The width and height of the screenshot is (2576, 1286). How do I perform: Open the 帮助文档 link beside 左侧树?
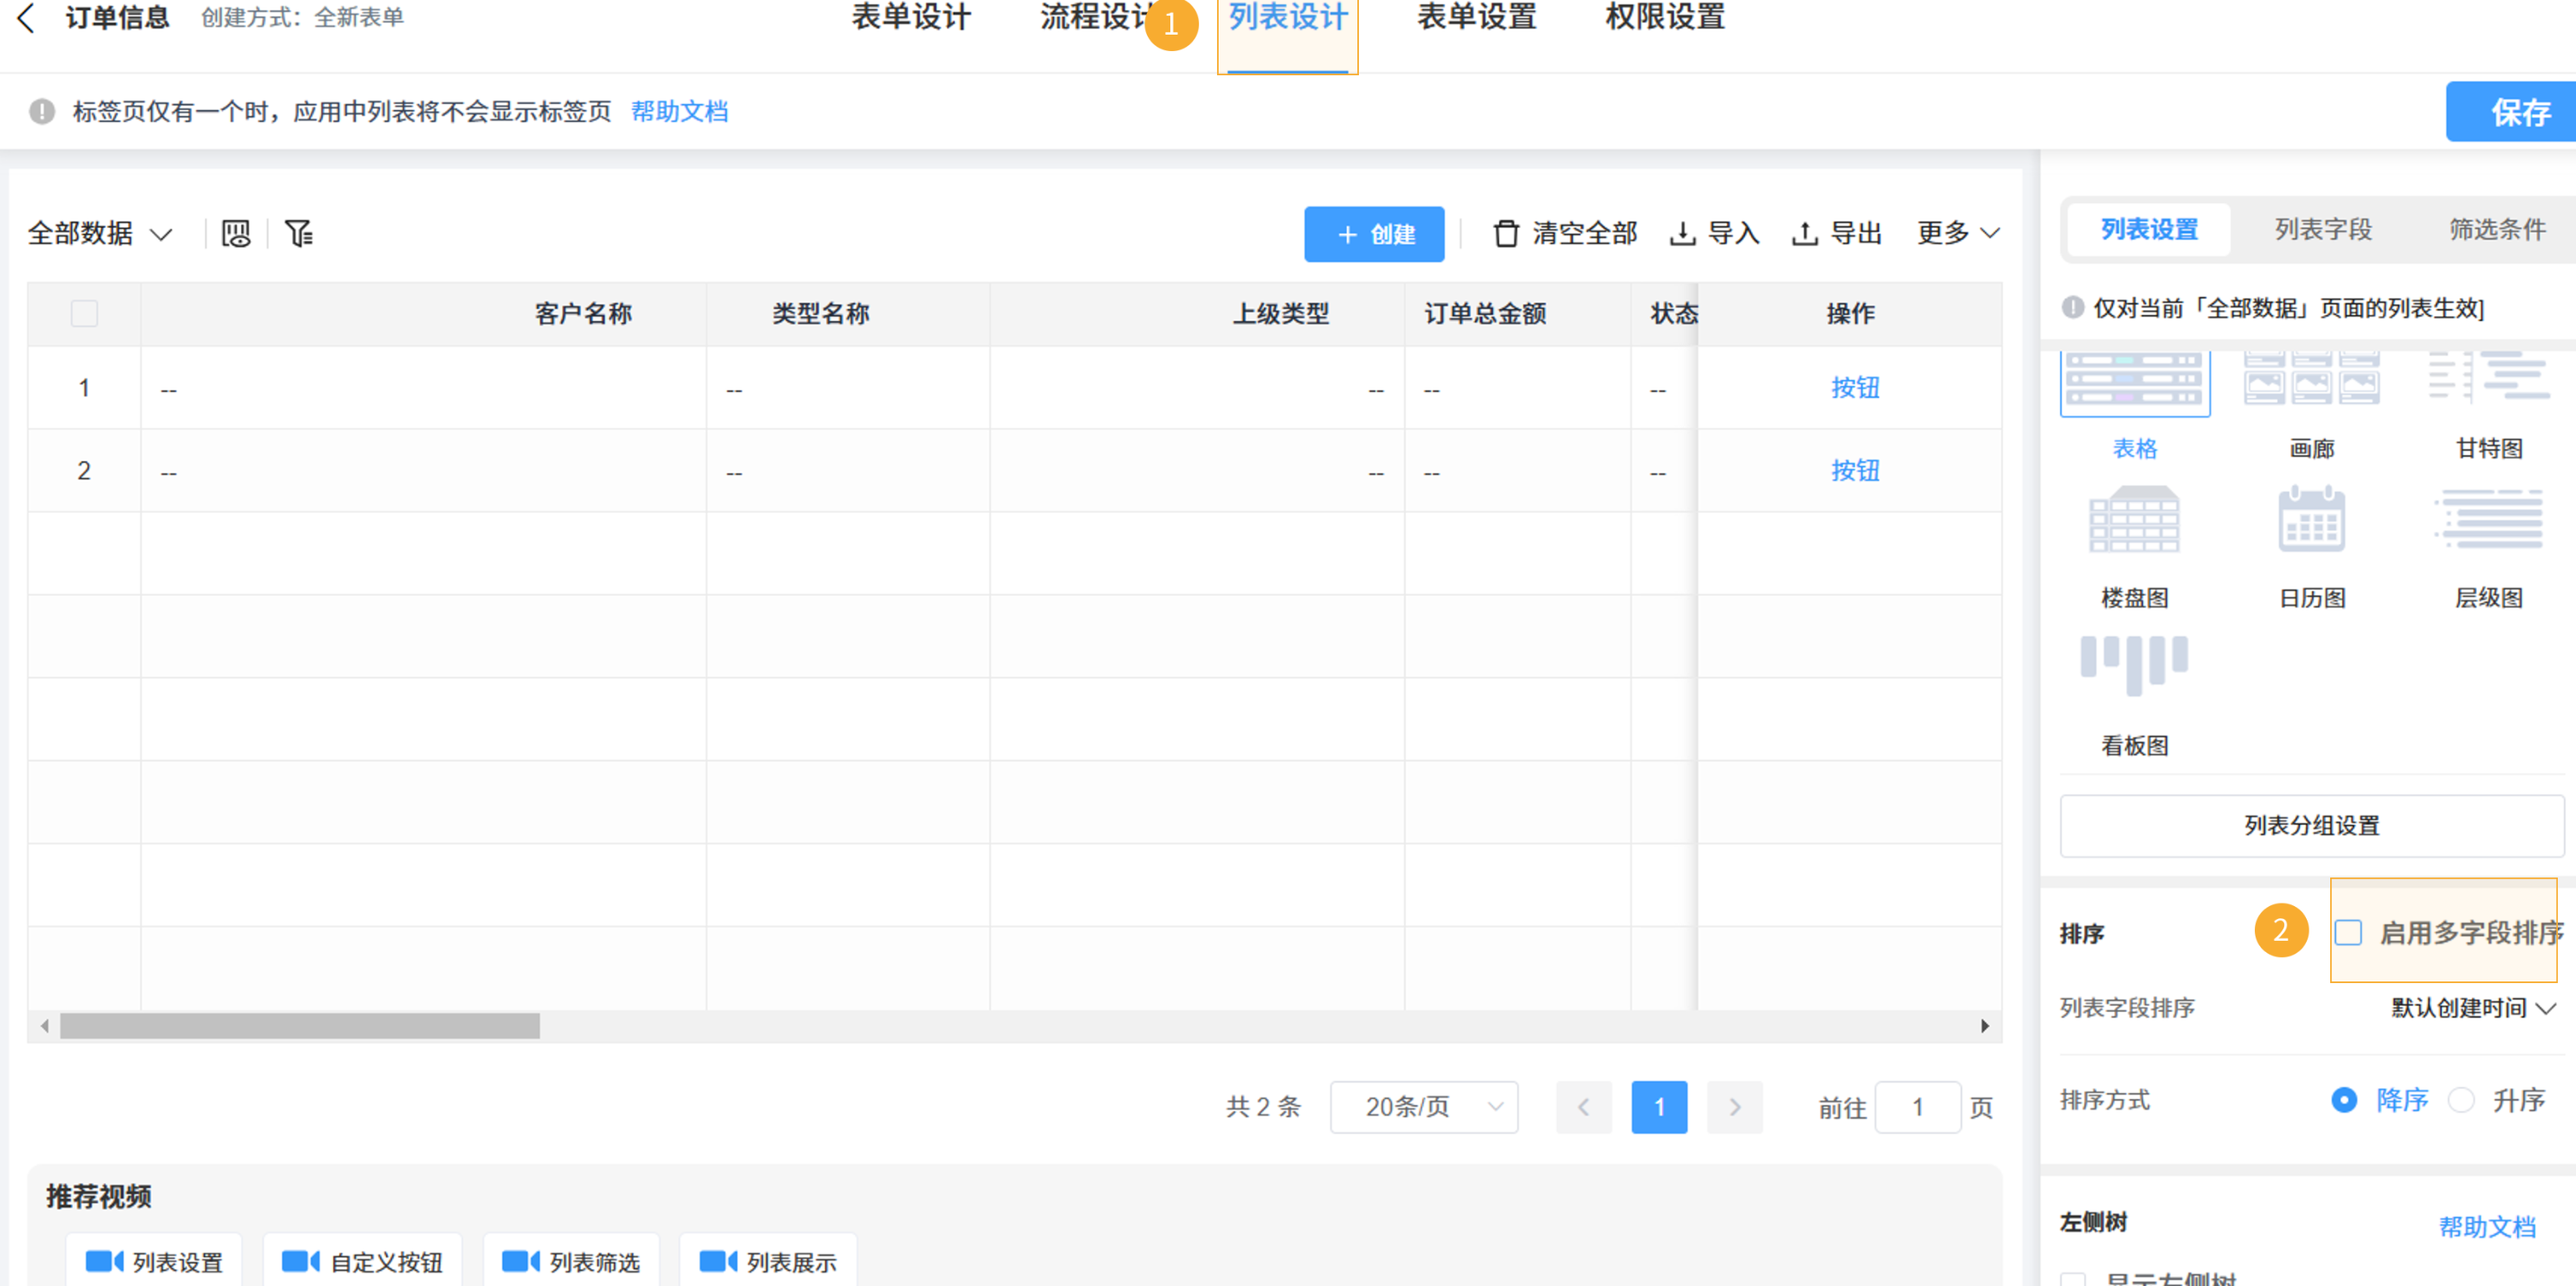tap(2487, 1227)
